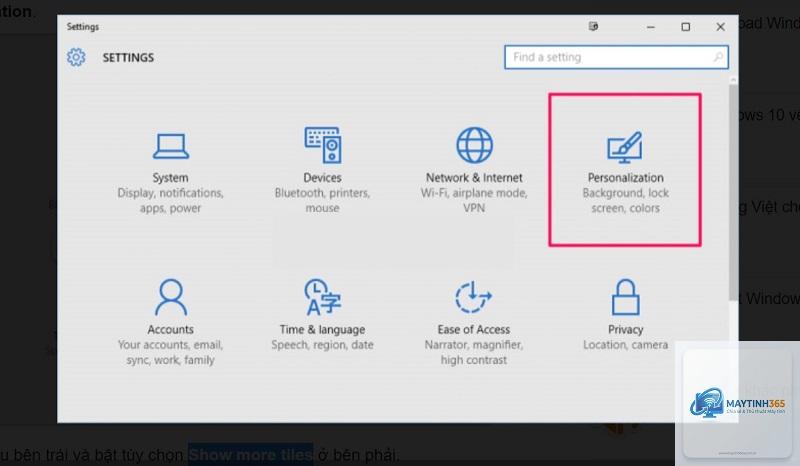Select the Time & language label
Image resolution: width=800 pixels, height=466 pixels.
pyautogui.click(x=322, y=330)
